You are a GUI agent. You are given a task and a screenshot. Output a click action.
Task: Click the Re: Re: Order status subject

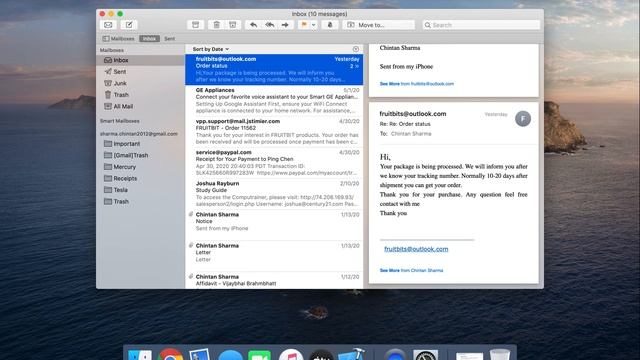click(x=405, y=124)
